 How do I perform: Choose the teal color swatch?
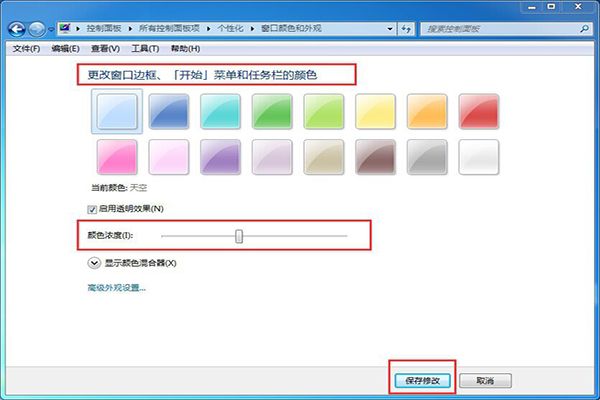click(x=220, y=111)
